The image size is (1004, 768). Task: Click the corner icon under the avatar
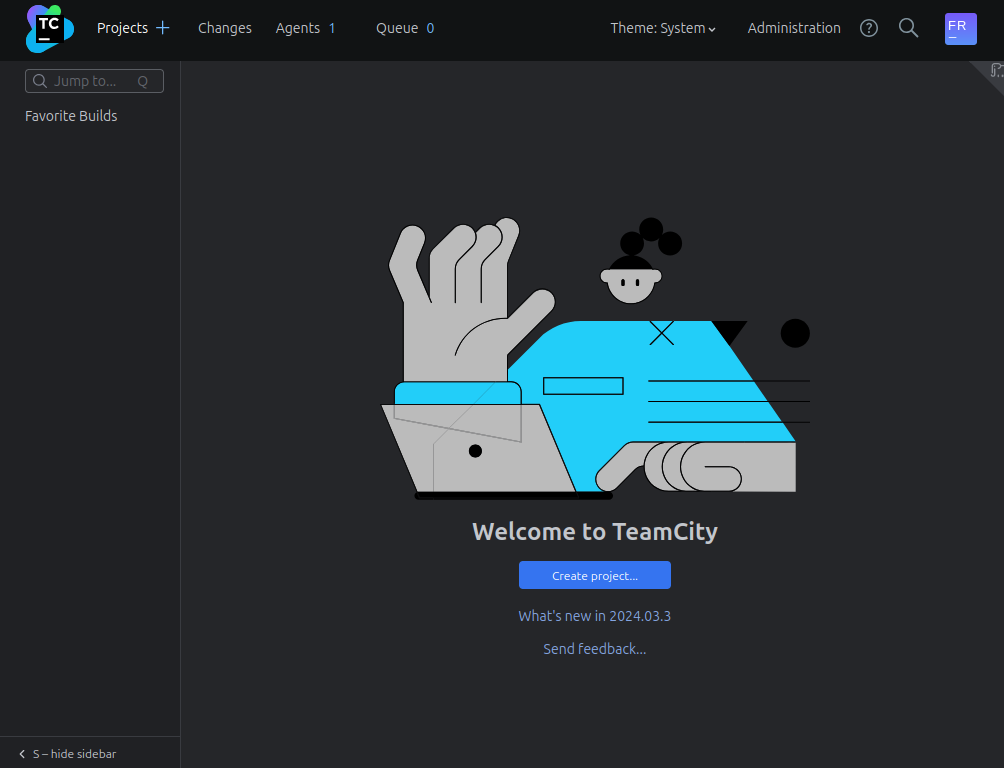point(995,70)
